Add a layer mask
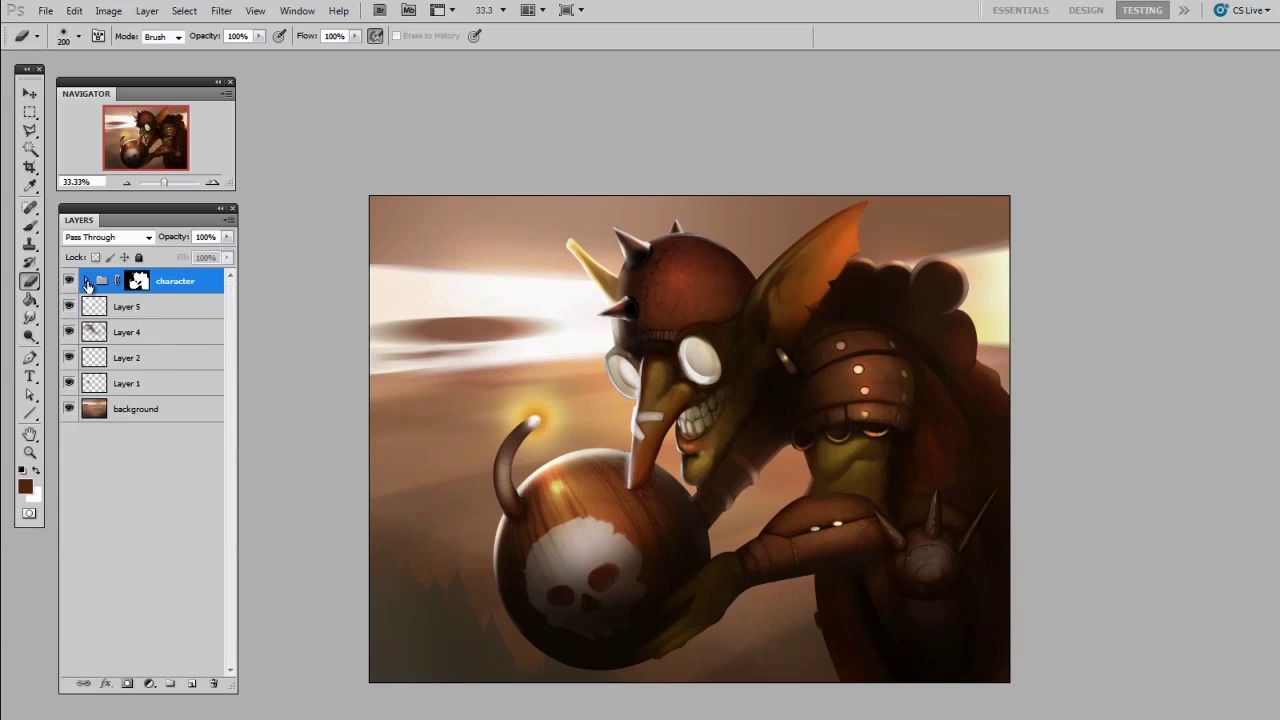Image resolution: width=1280 pixels, height=720 pixels. [x=127, y=684]
